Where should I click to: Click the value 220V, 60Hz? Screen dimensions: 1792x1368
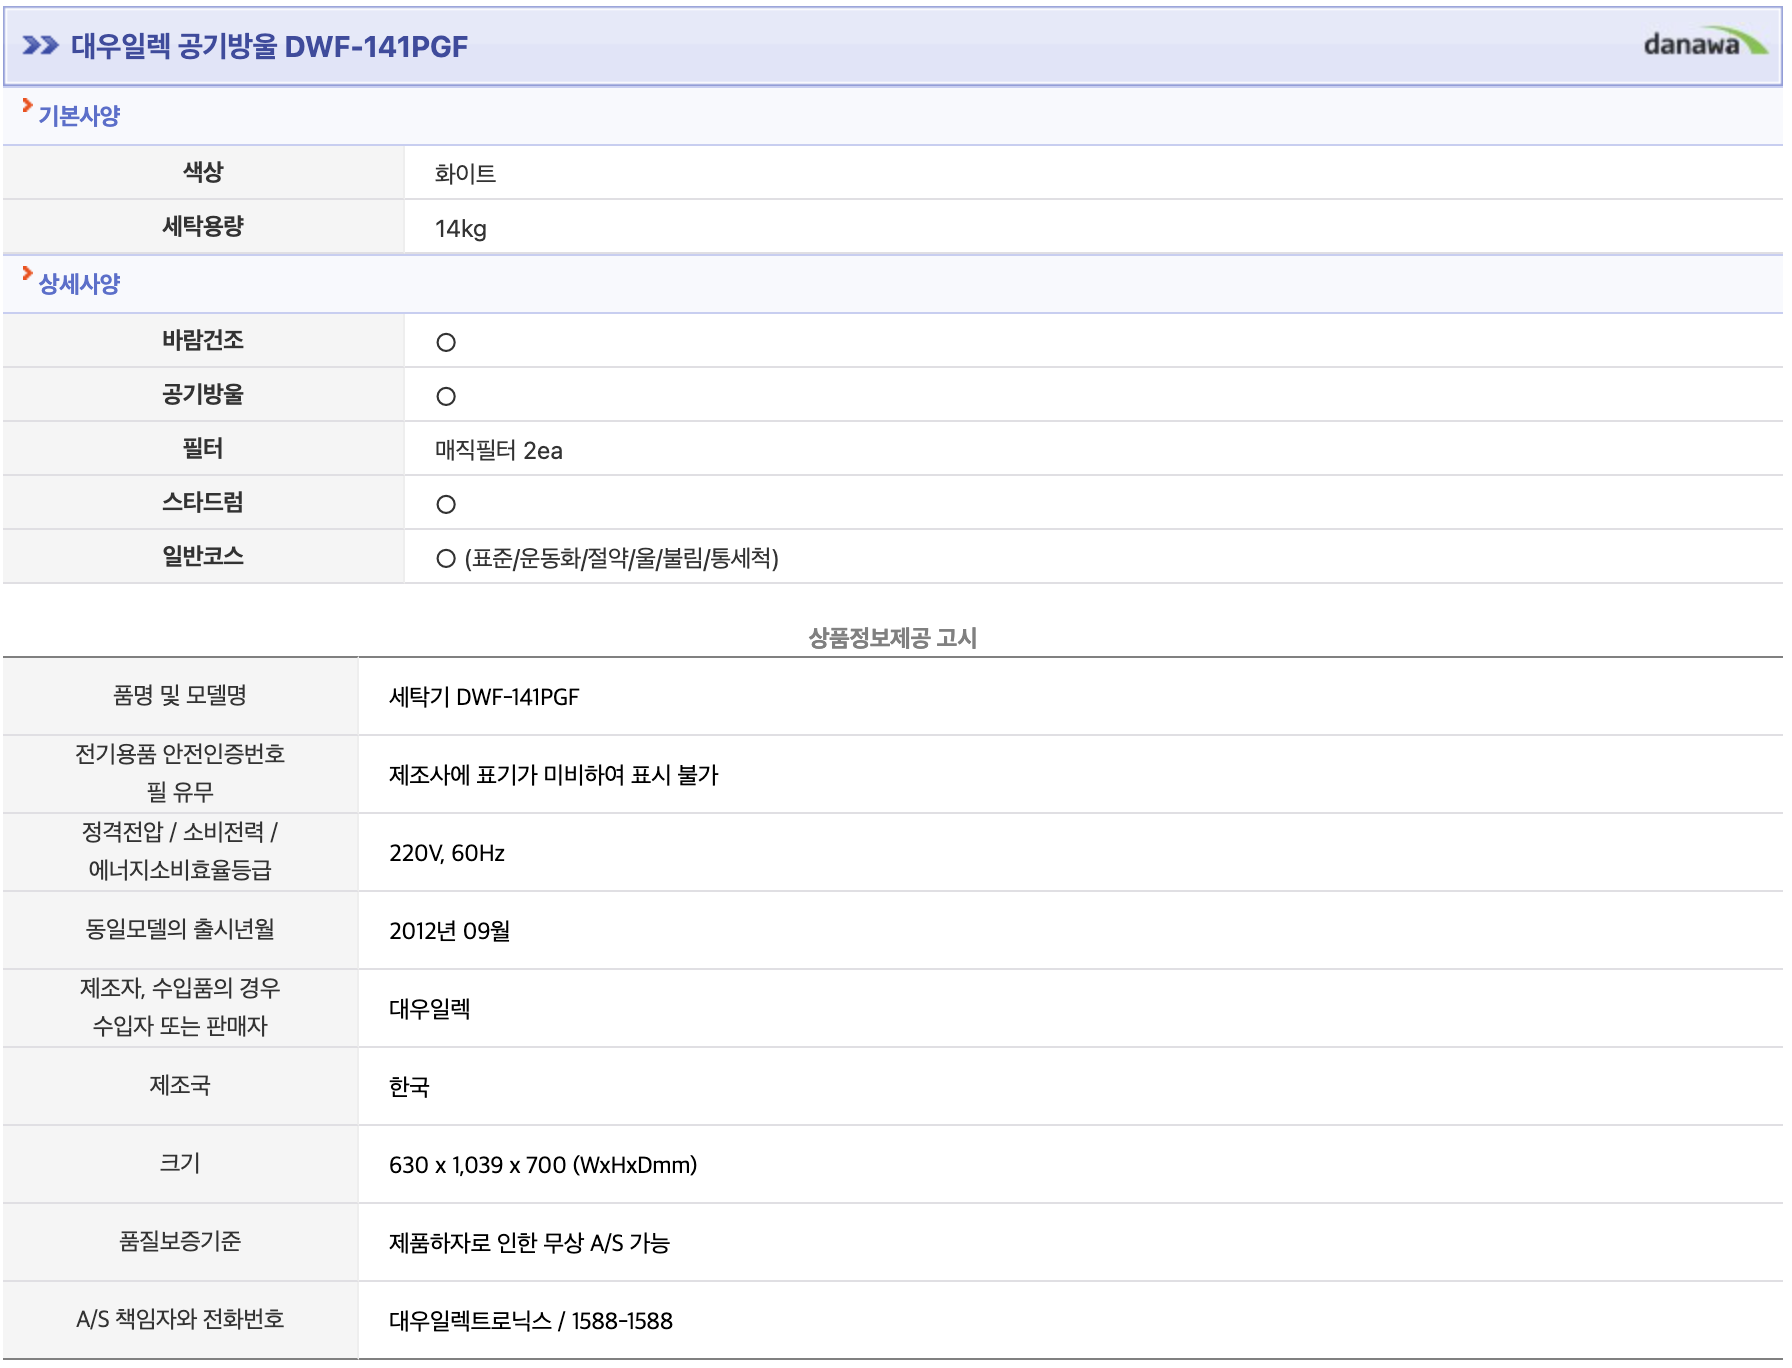click(447, 853)
